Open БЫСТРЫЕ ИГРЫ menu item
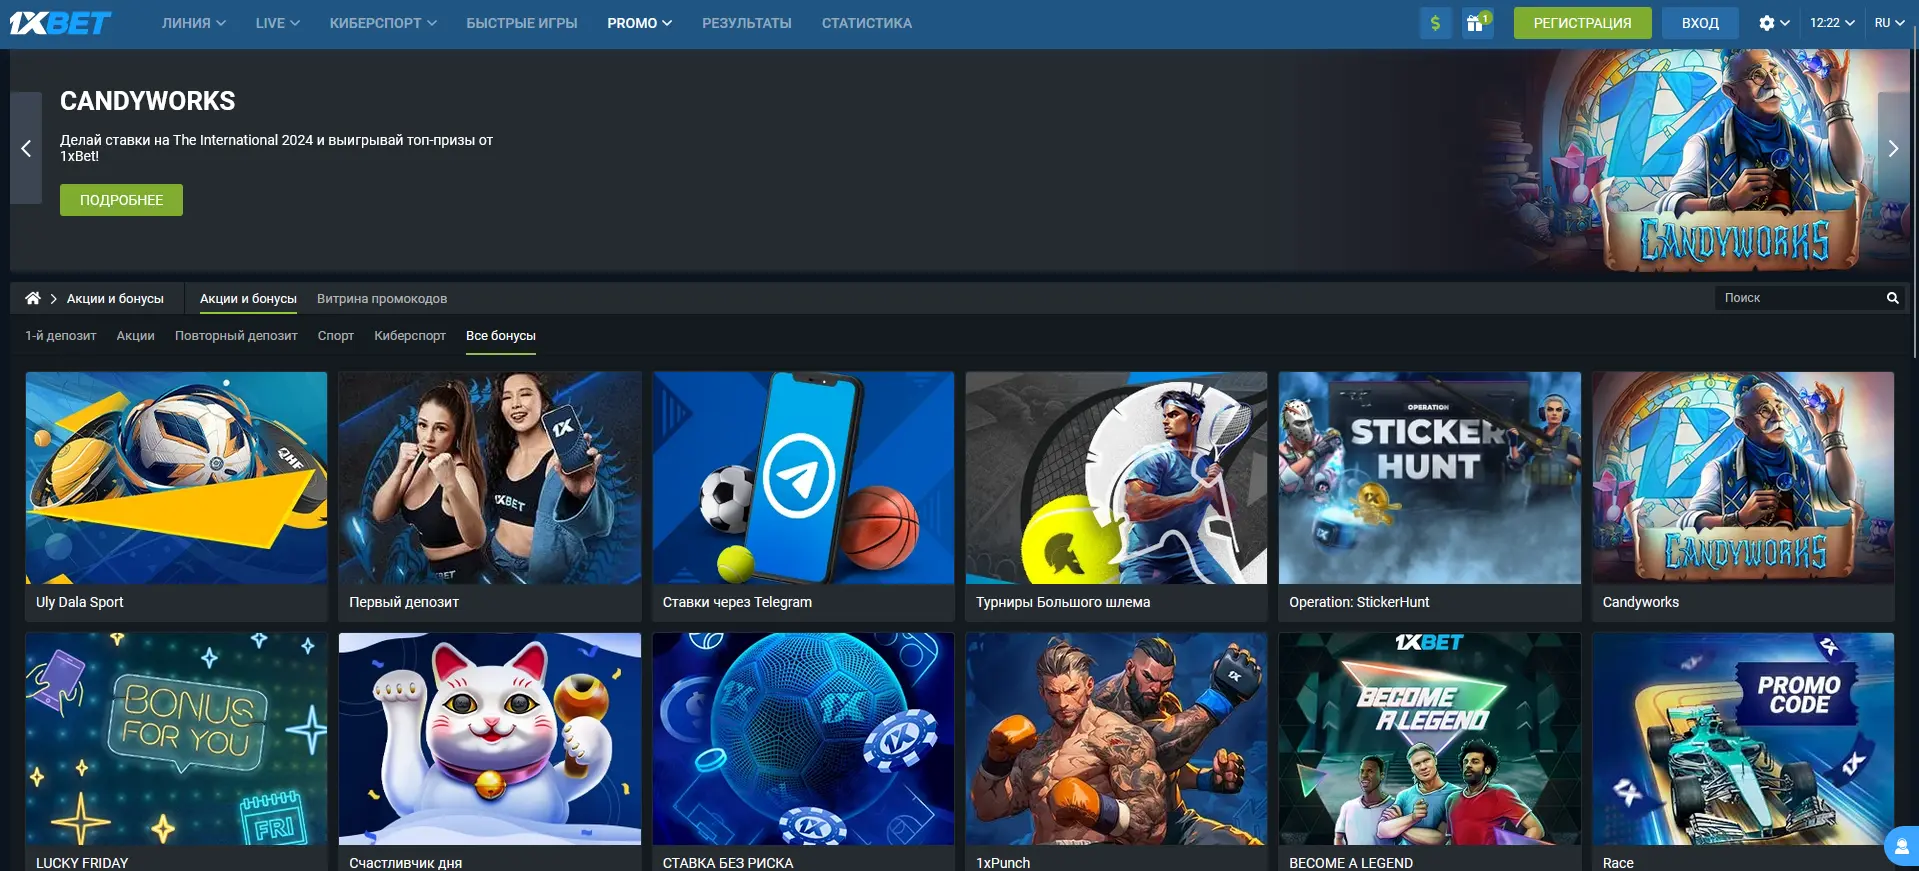The image size is (1919, 871). click(522, 23)
